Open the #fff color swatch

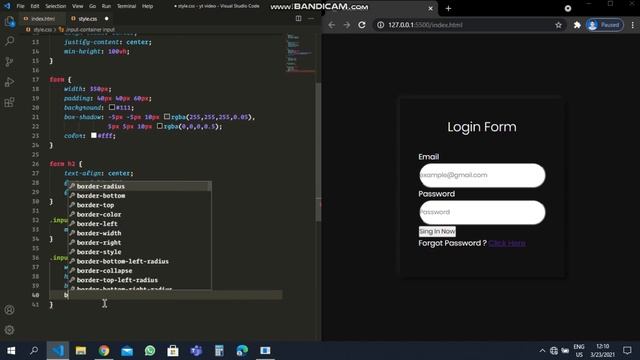(94, 135)
